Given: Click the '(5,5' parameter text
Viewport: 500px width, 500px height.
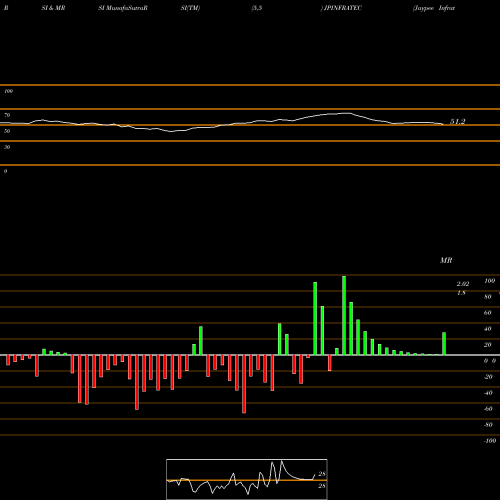Looking at the screenshot, I should coord(257,8).
